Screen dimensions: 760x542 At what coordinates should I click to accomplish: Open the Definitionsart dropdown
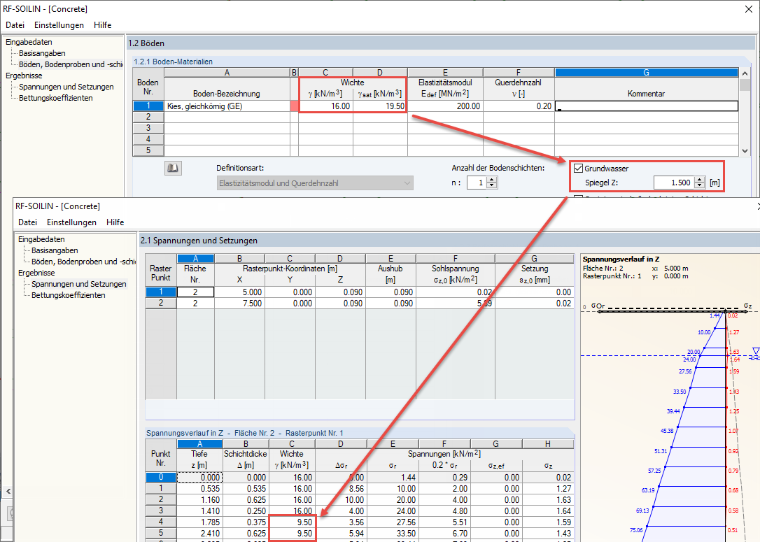point(315,183)
